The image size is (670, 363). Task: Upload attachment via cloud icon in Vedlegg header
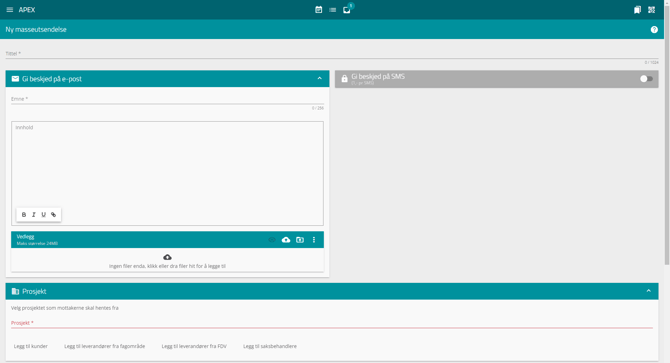(x=286, y=240)
